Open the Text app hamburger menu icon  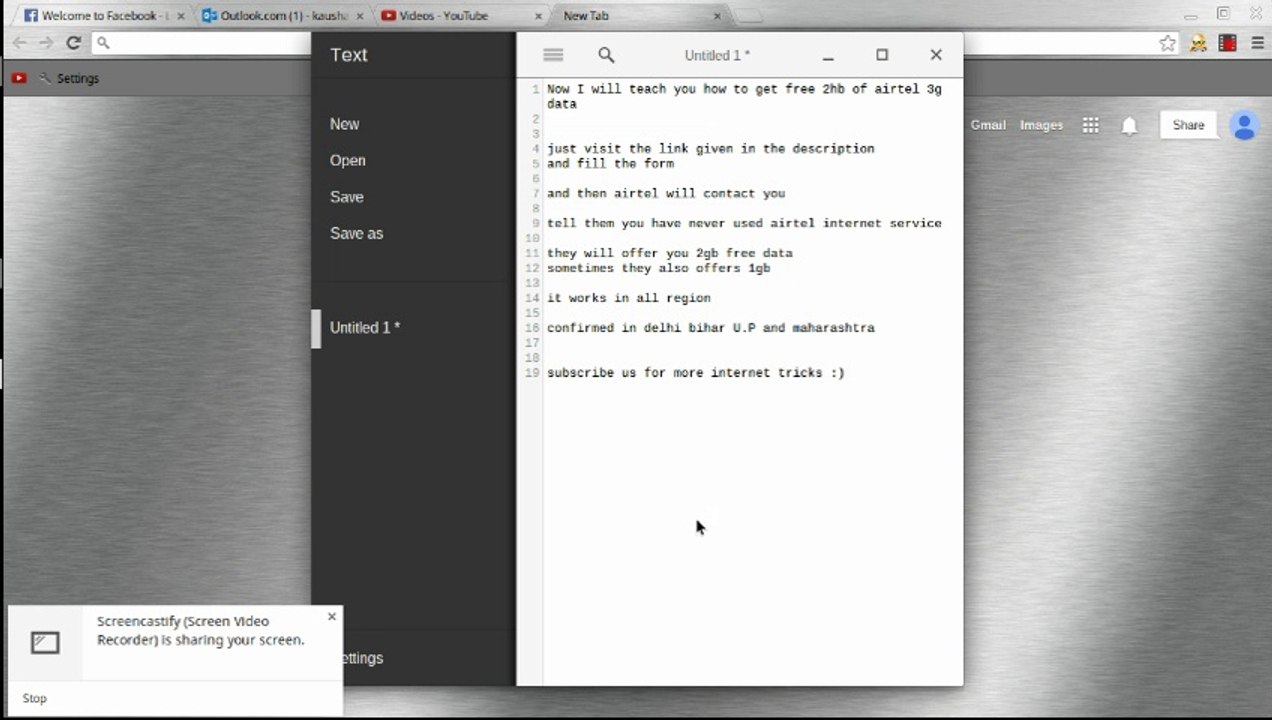(x=553, y=55)
